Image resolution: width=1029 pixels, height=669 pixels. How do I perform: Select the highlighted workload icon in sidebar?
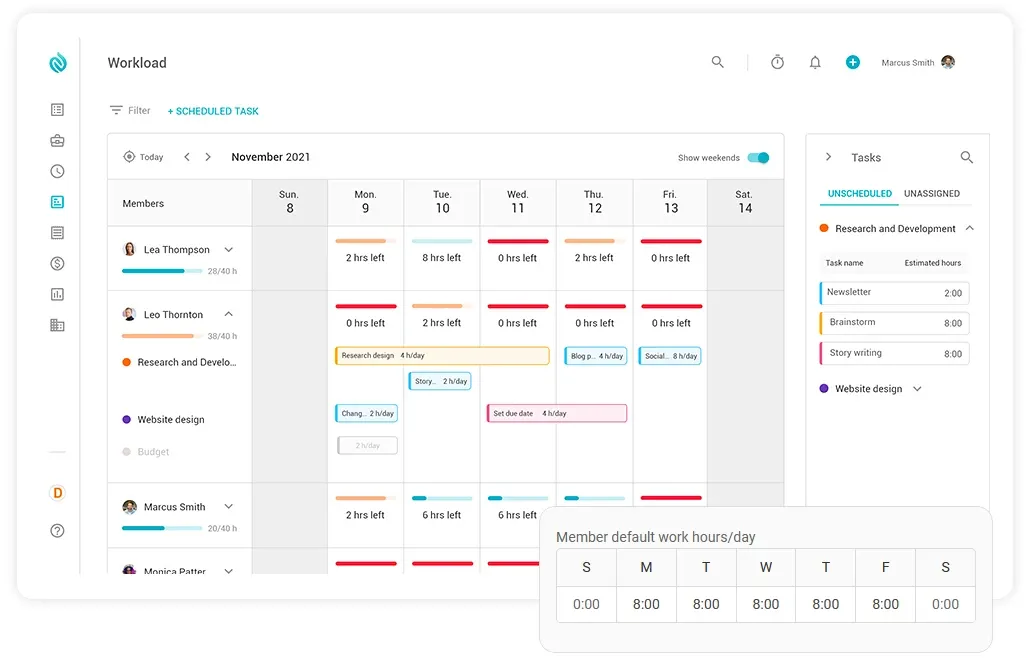(x=57, y=202)
